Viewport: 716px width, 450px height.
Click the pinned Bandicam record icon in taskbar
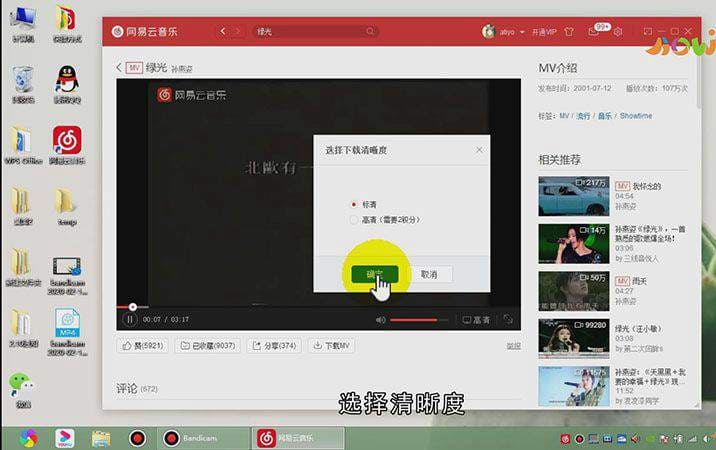click(137, 438)
